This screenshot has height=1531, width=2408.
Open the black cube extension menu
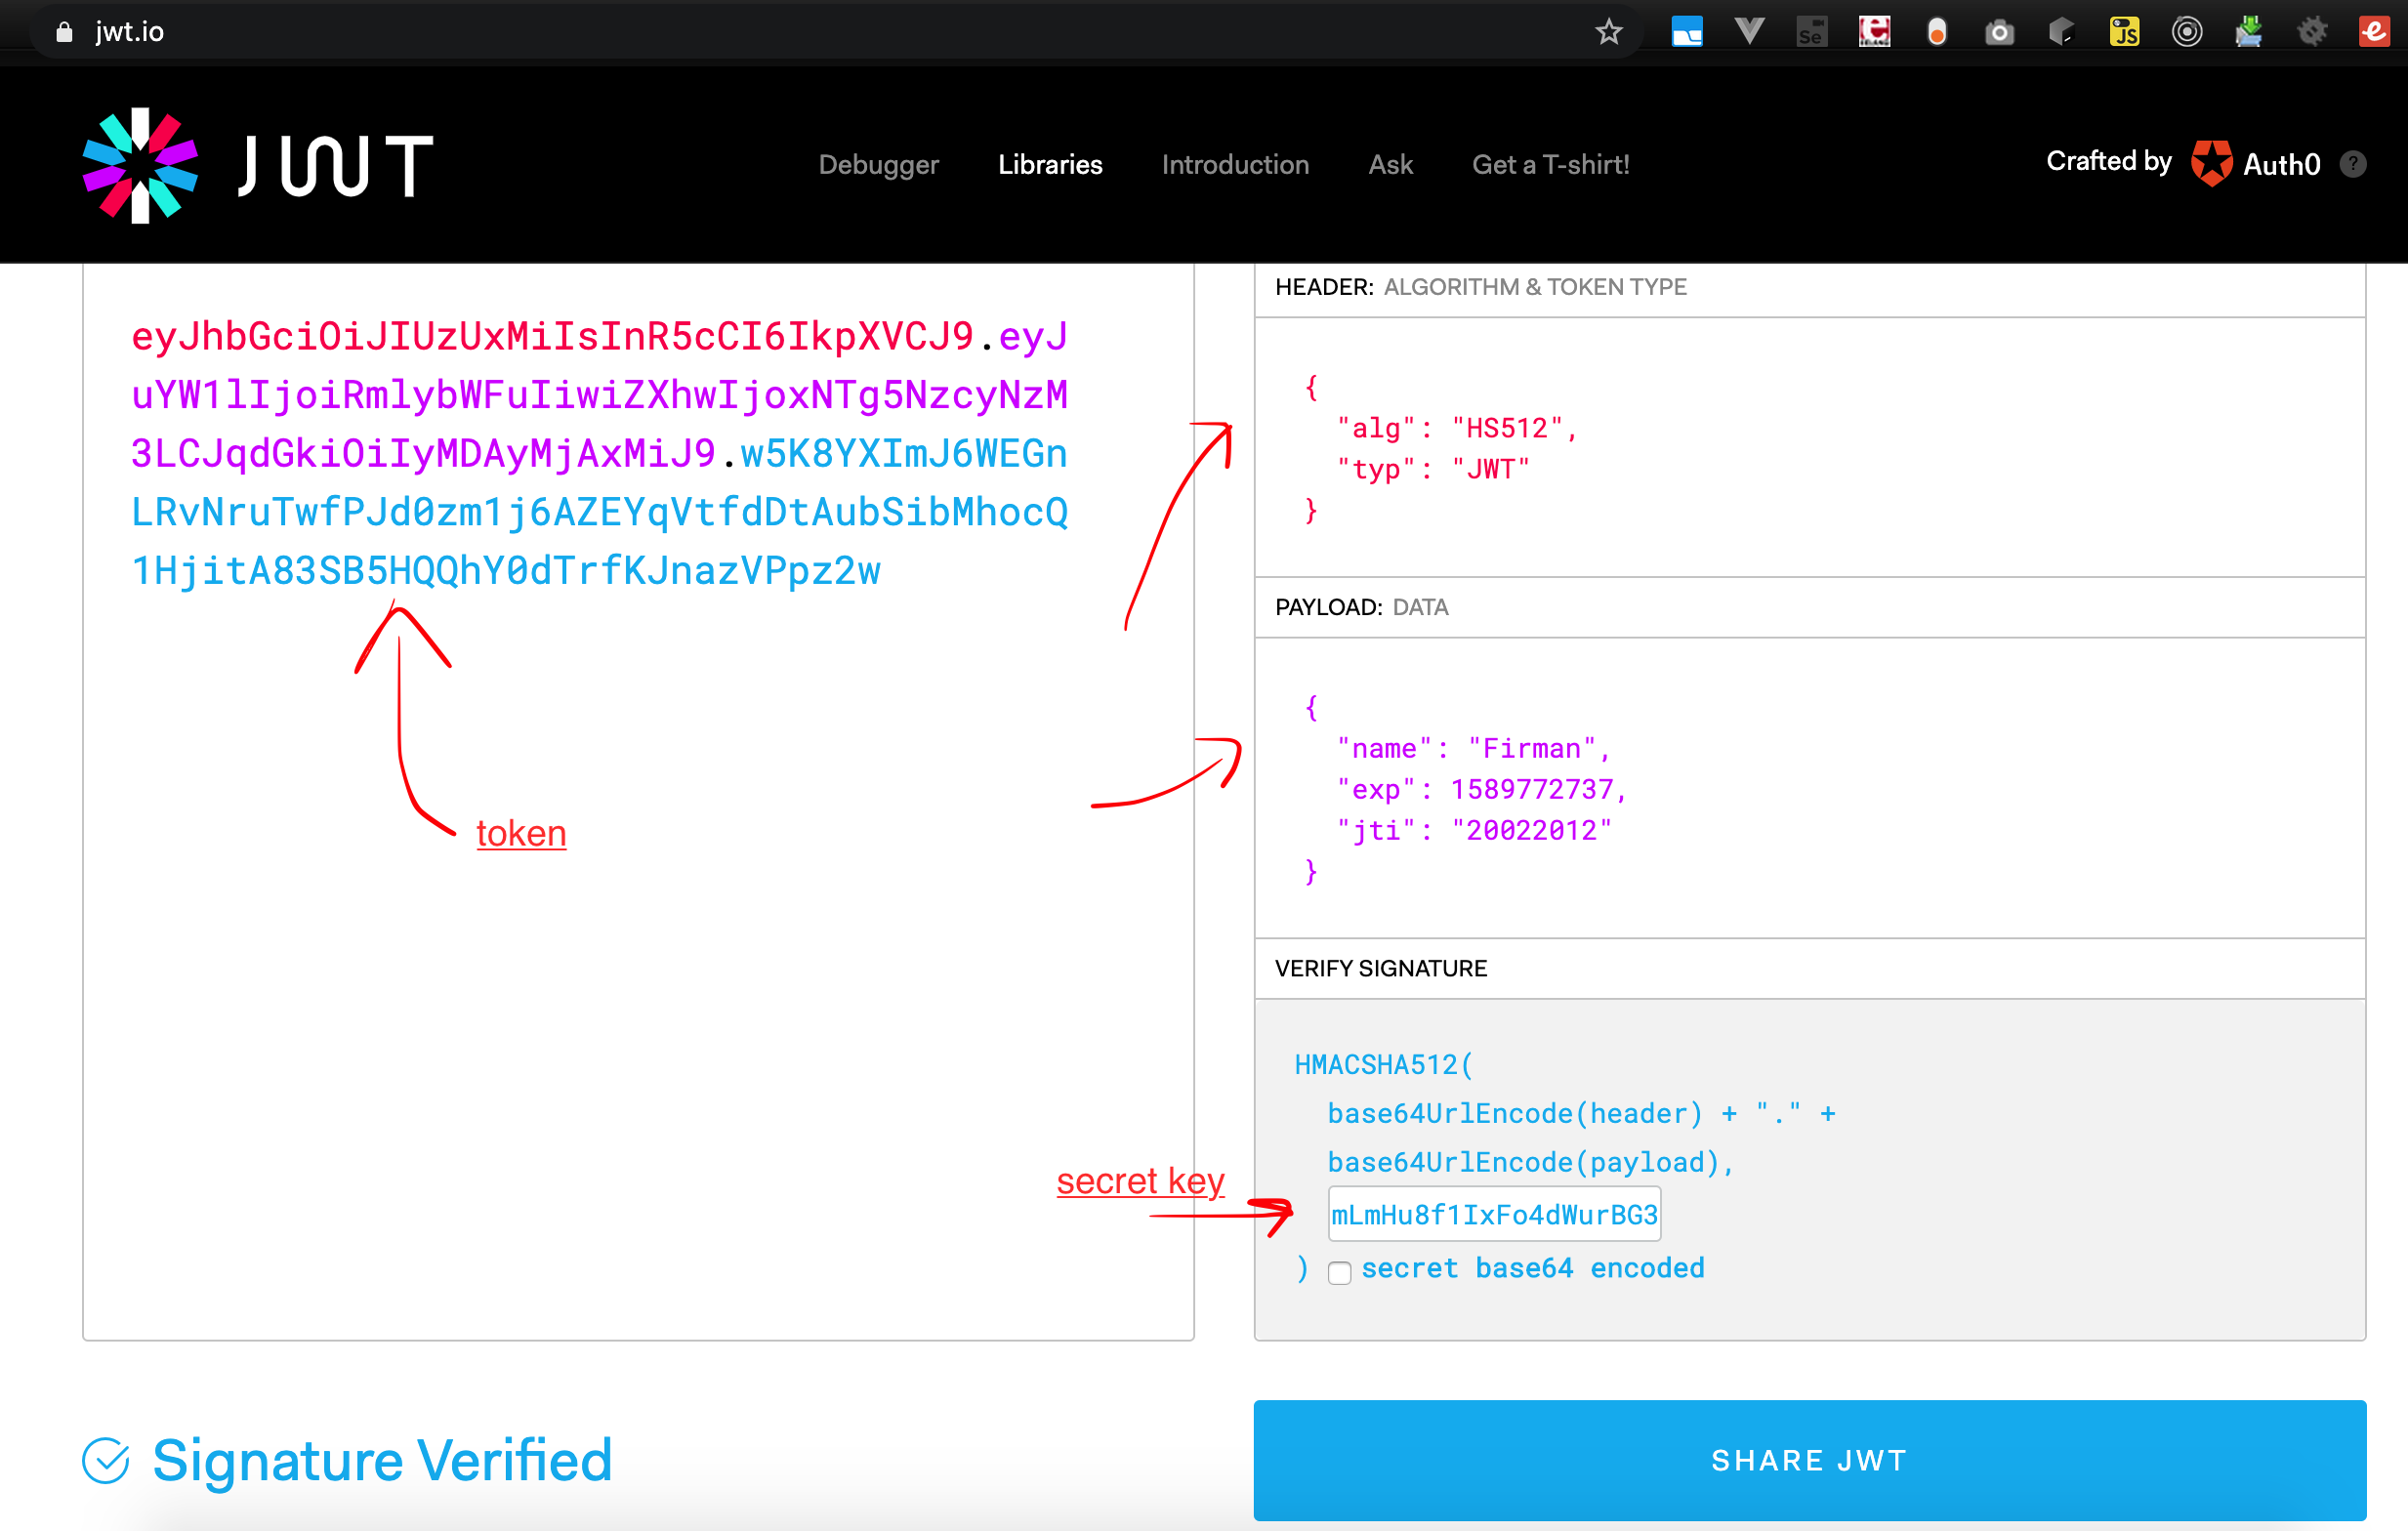pos(2062,31)
